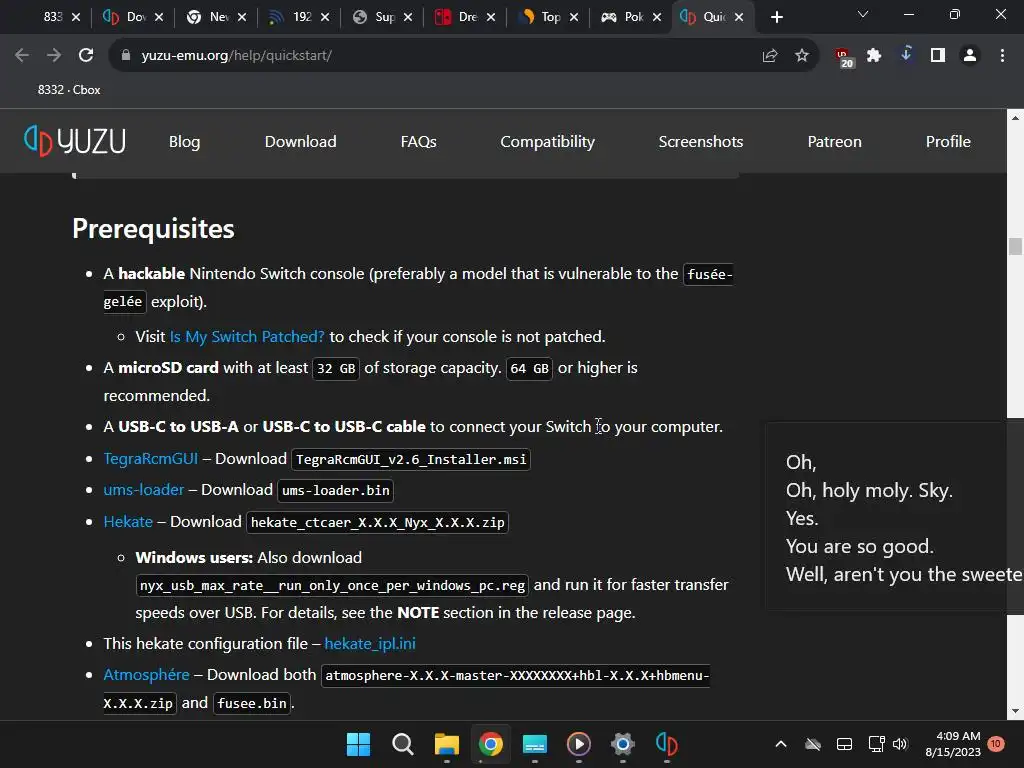Click the padlock site info icon
1024x768 pixels.
click(126, 56)
